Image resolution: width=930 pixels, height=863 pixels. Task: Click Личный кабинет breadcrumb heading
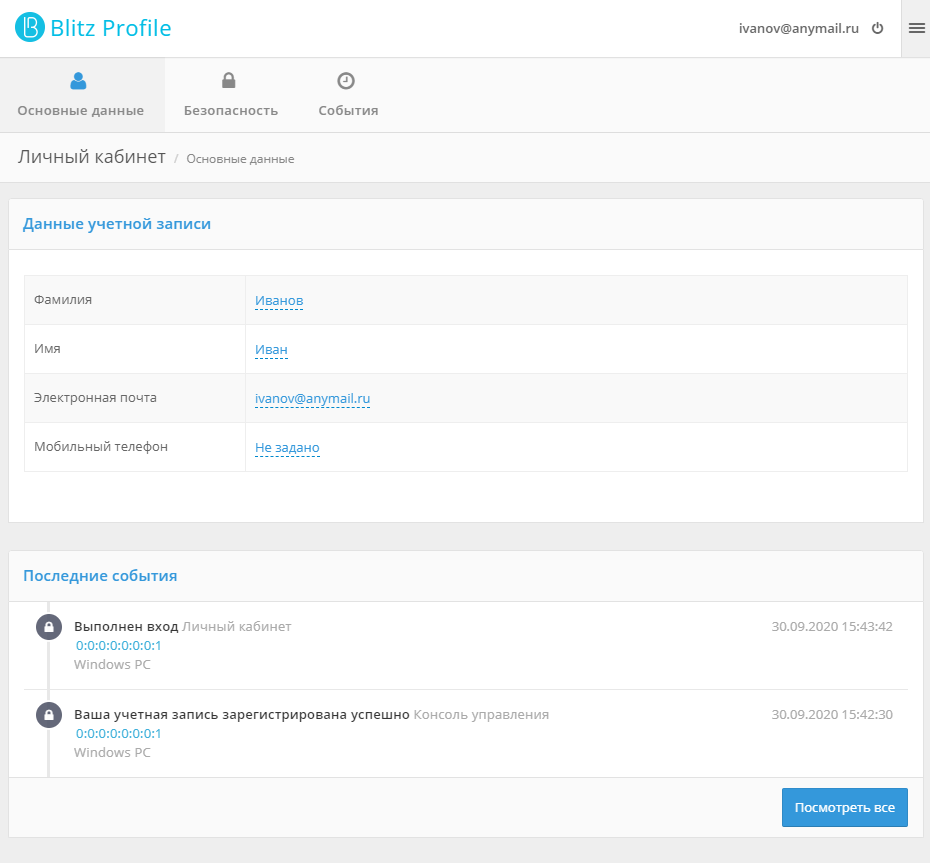(91, 157)
